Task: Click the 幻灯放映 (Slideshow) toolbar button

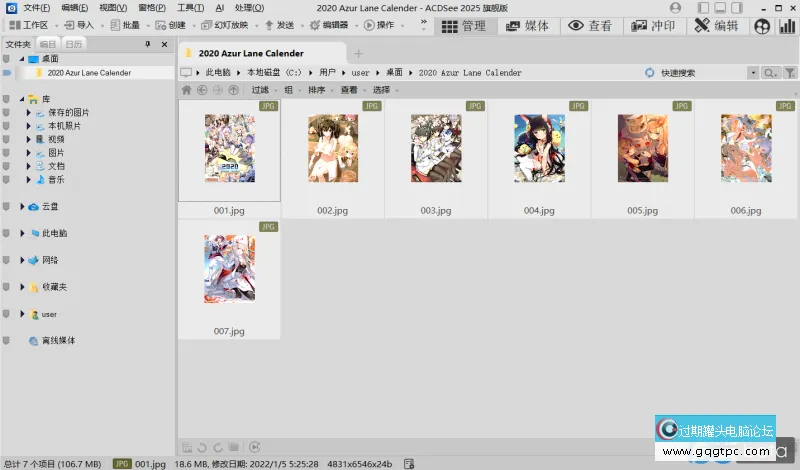Action: 224,25
